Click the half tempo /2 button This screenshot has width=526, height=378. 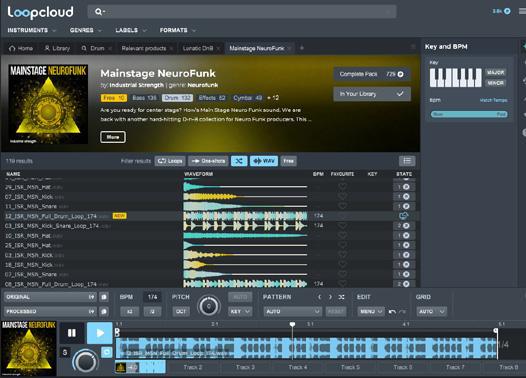coord(152,312)
